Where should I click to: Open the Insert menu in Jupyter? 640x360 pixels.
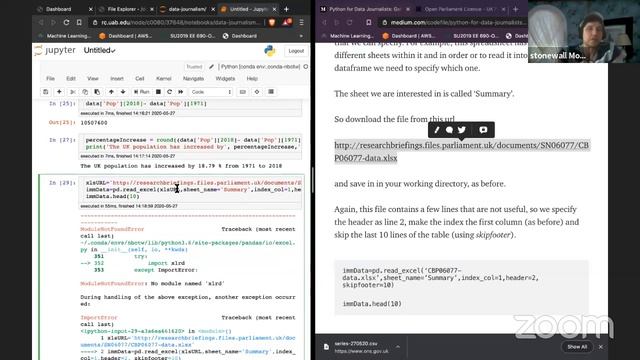pos(117,78)
